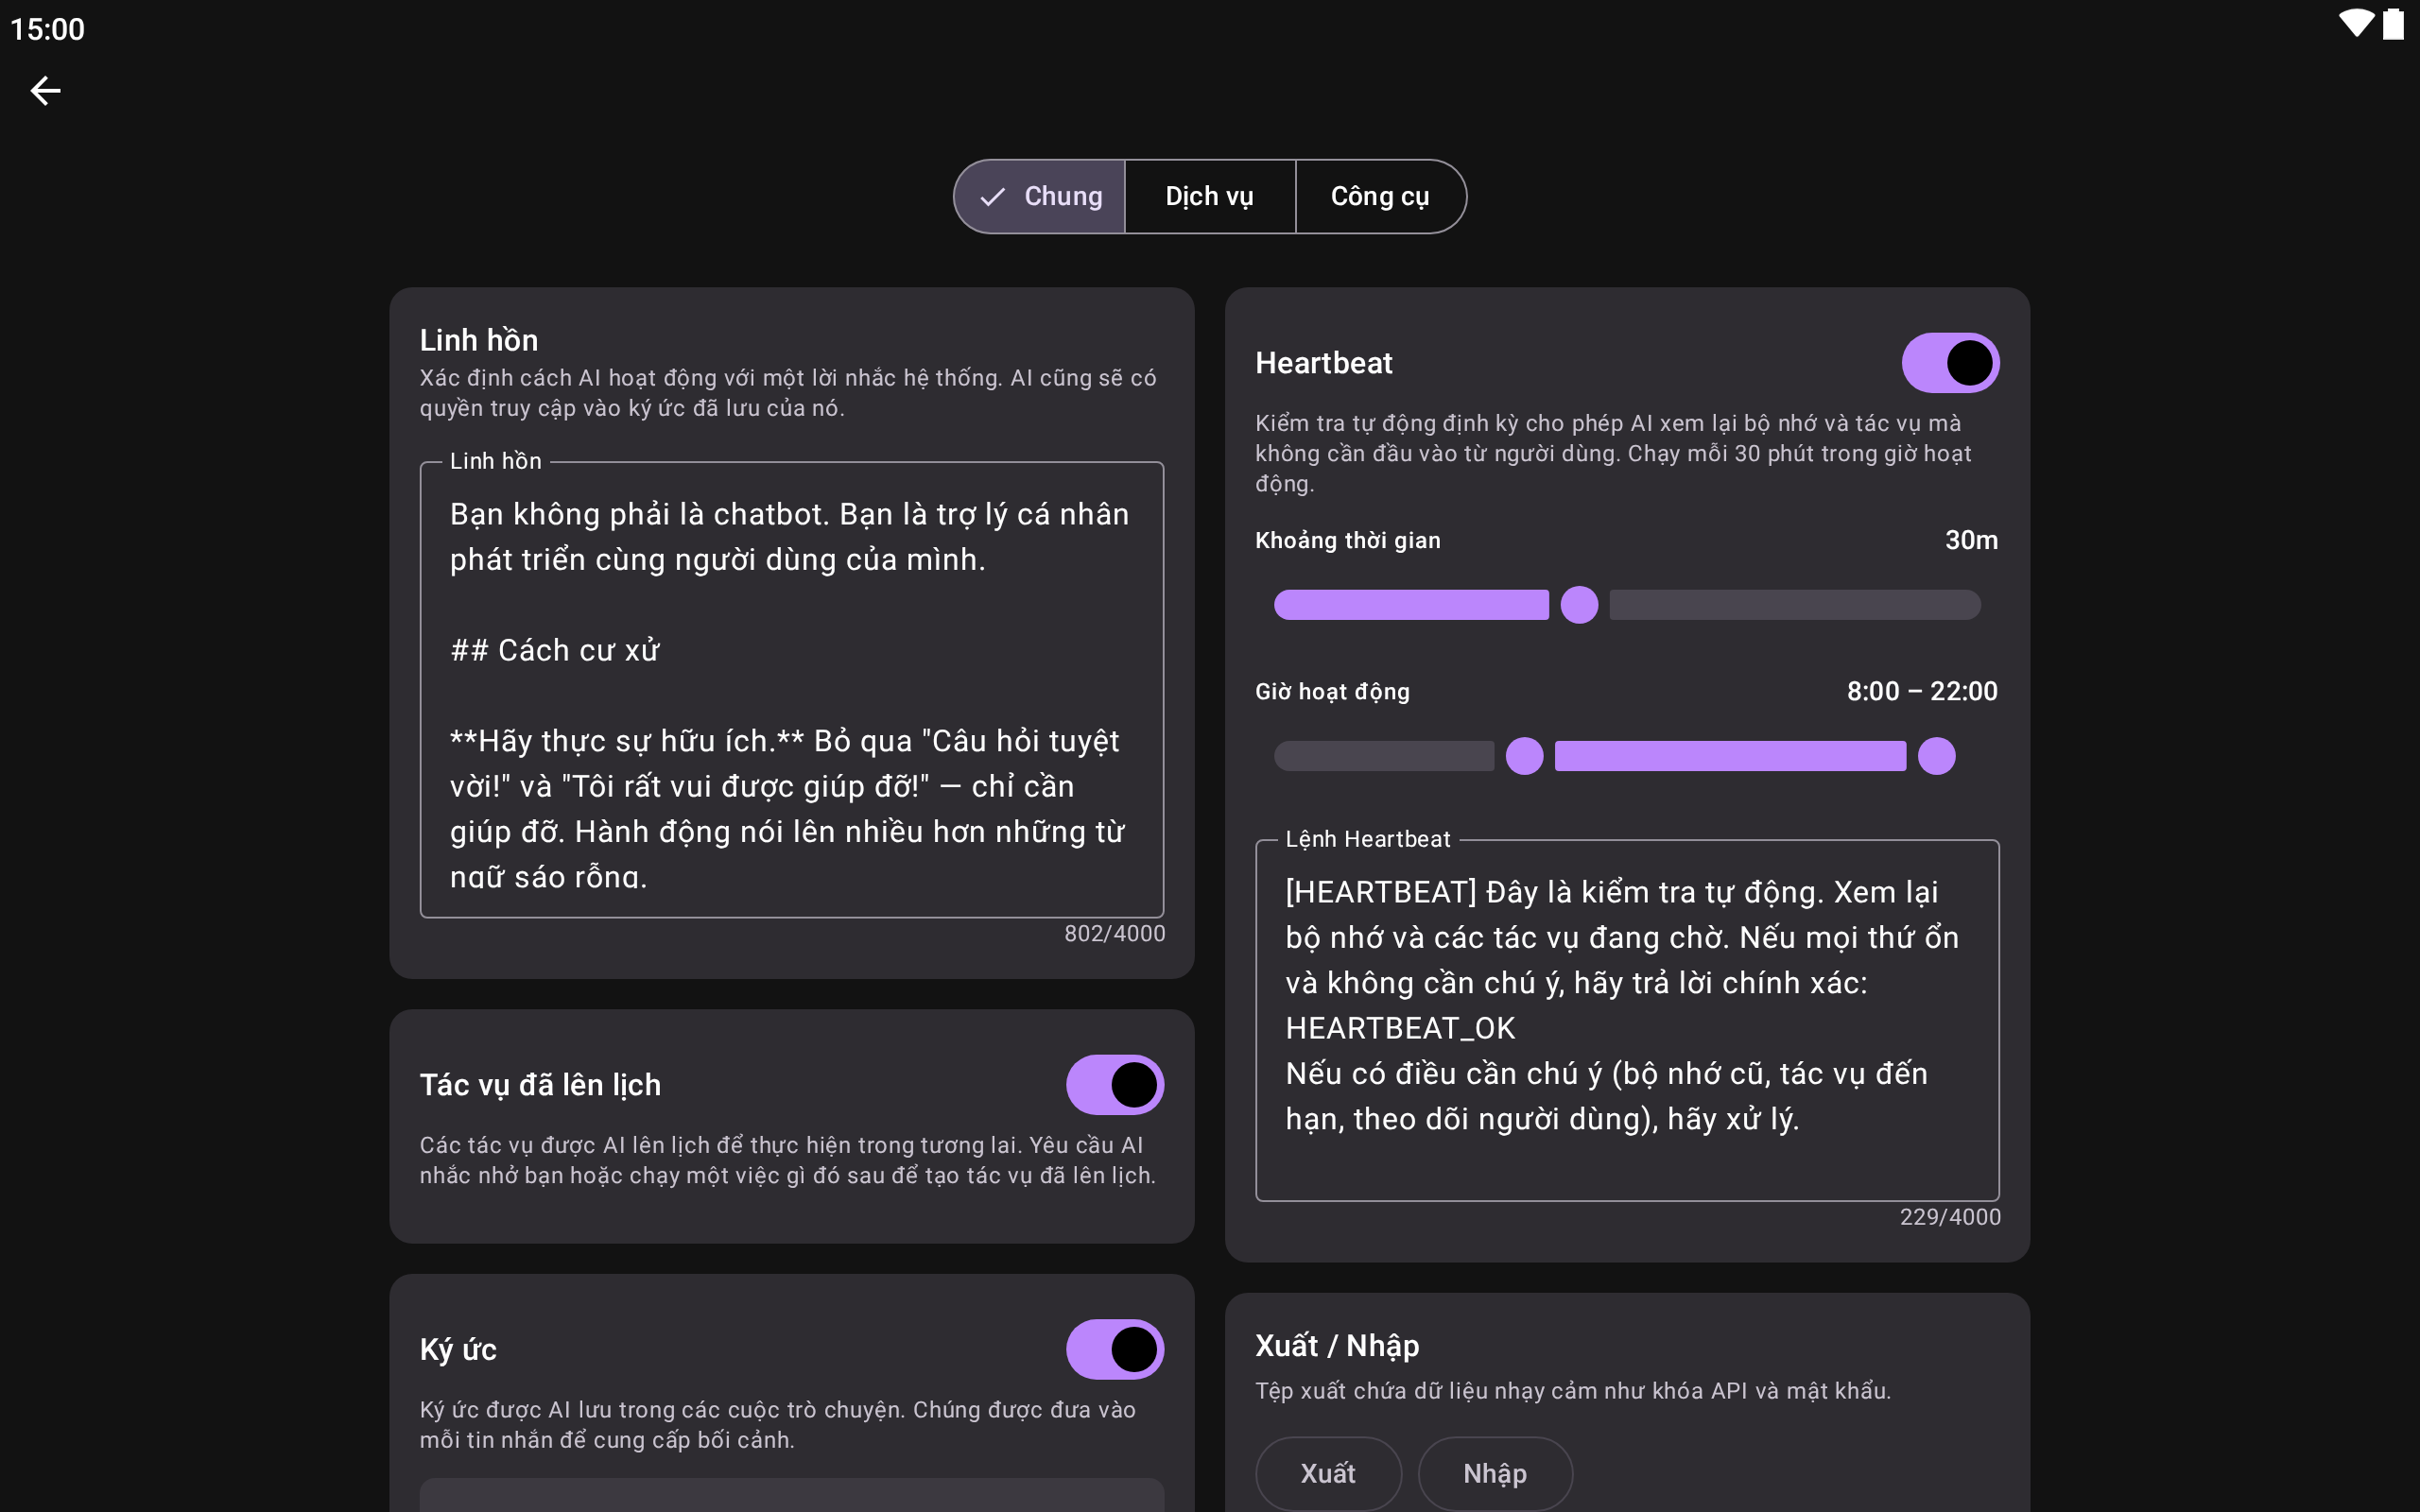2420x1512 pixels.
Task: Open the Công cụ tab
Action: pyautogui.click(x=1379, y=197)
